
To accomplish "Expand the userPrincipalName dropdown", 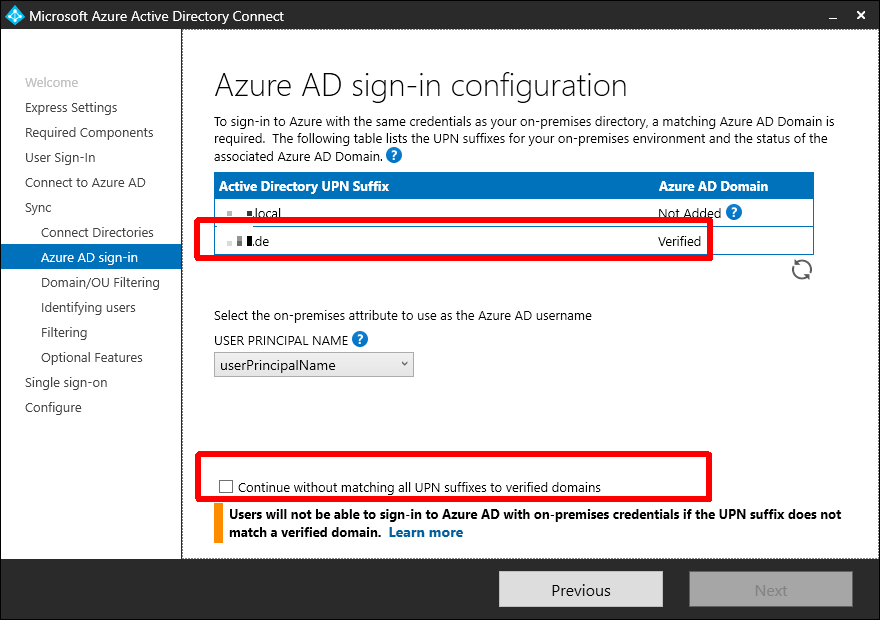I will 314,365.
